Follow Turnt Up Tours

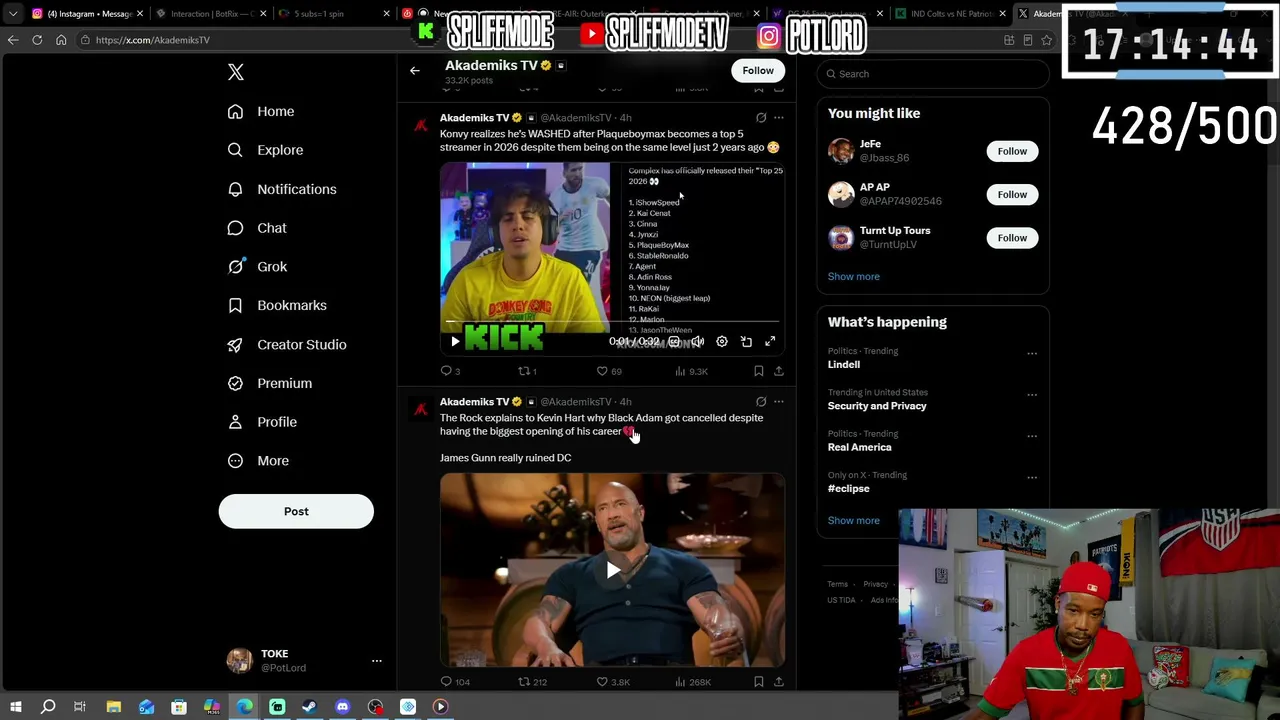[1012, 238]
